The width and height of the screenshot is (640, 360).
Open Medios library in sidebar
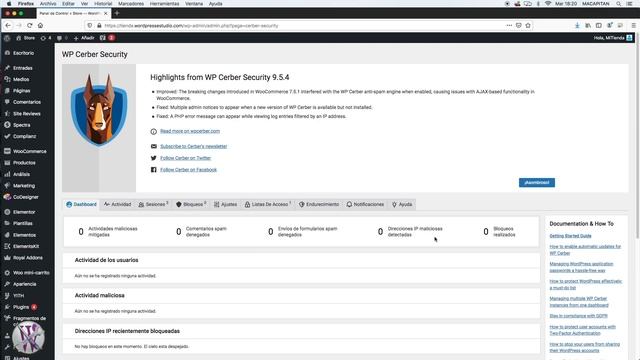(x=21, y=79)
